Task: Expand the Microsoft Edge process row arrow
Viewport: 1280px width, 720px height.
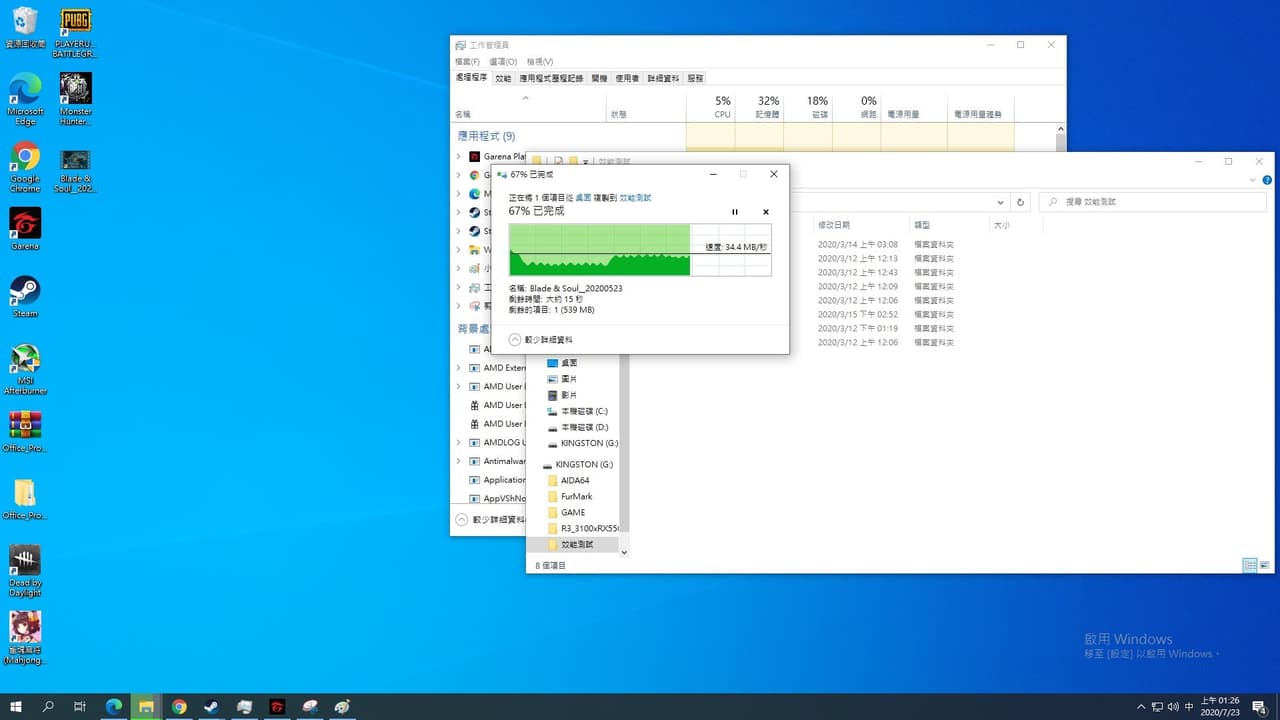Action: 459,194
